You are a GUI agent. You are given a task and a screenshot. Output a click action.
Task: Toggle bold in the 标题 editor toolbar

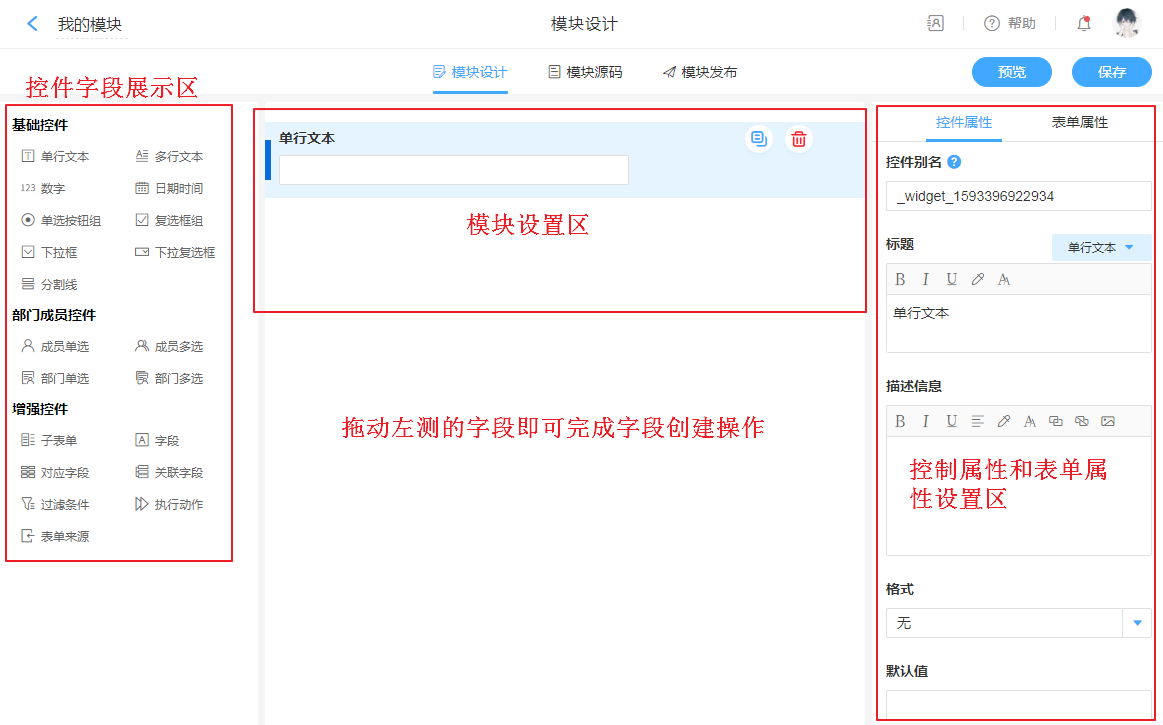point(900,279)
